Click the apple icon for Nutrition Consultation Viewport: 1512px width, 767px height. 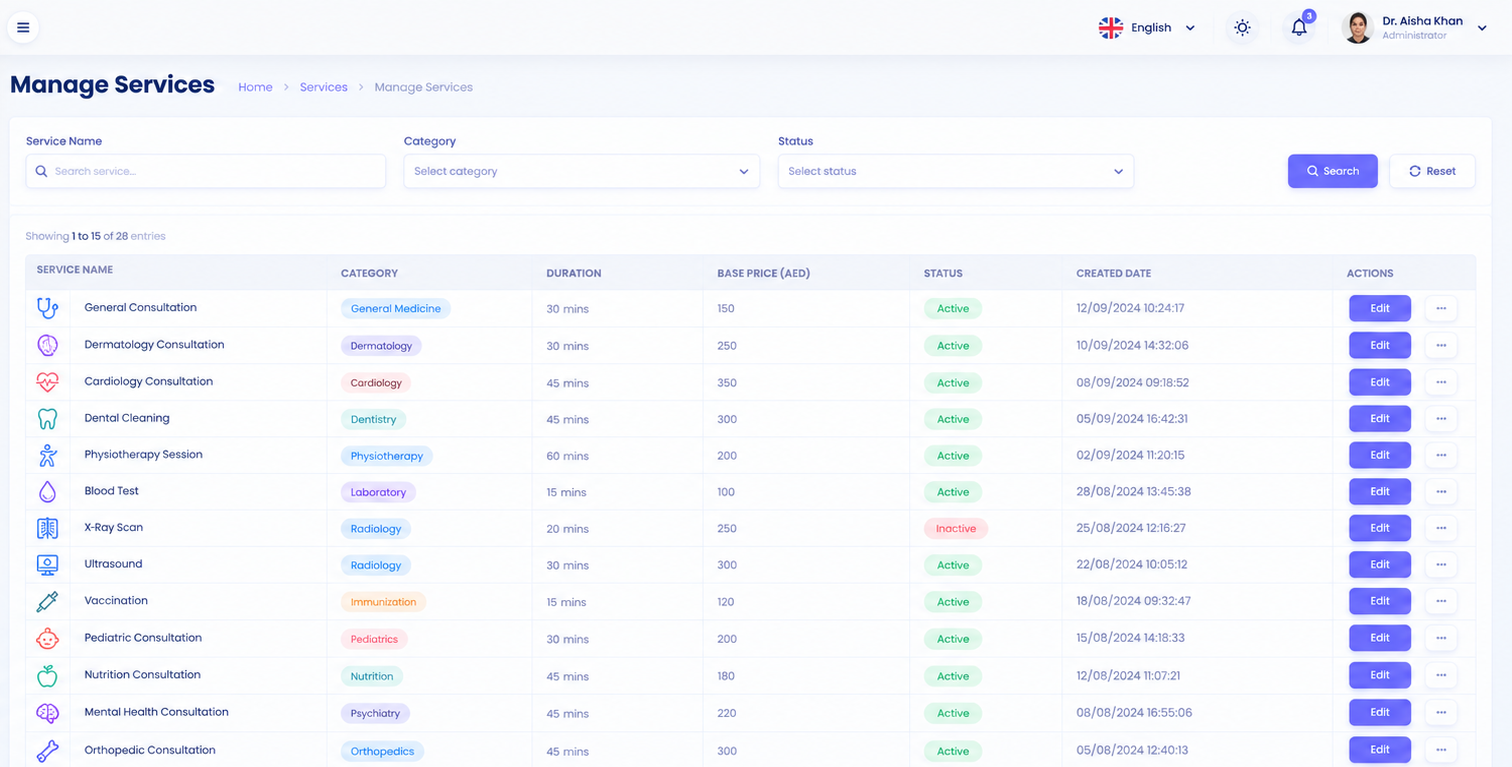click(47, 675)
